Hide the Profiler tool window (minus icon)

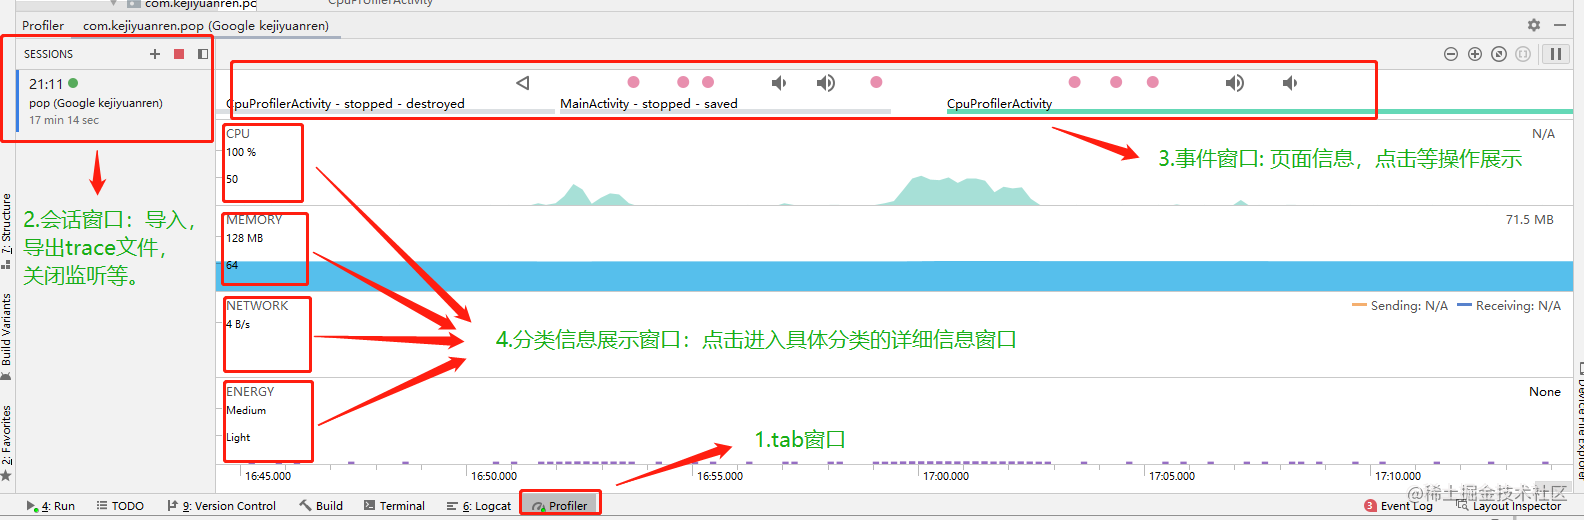point(1560,25)
